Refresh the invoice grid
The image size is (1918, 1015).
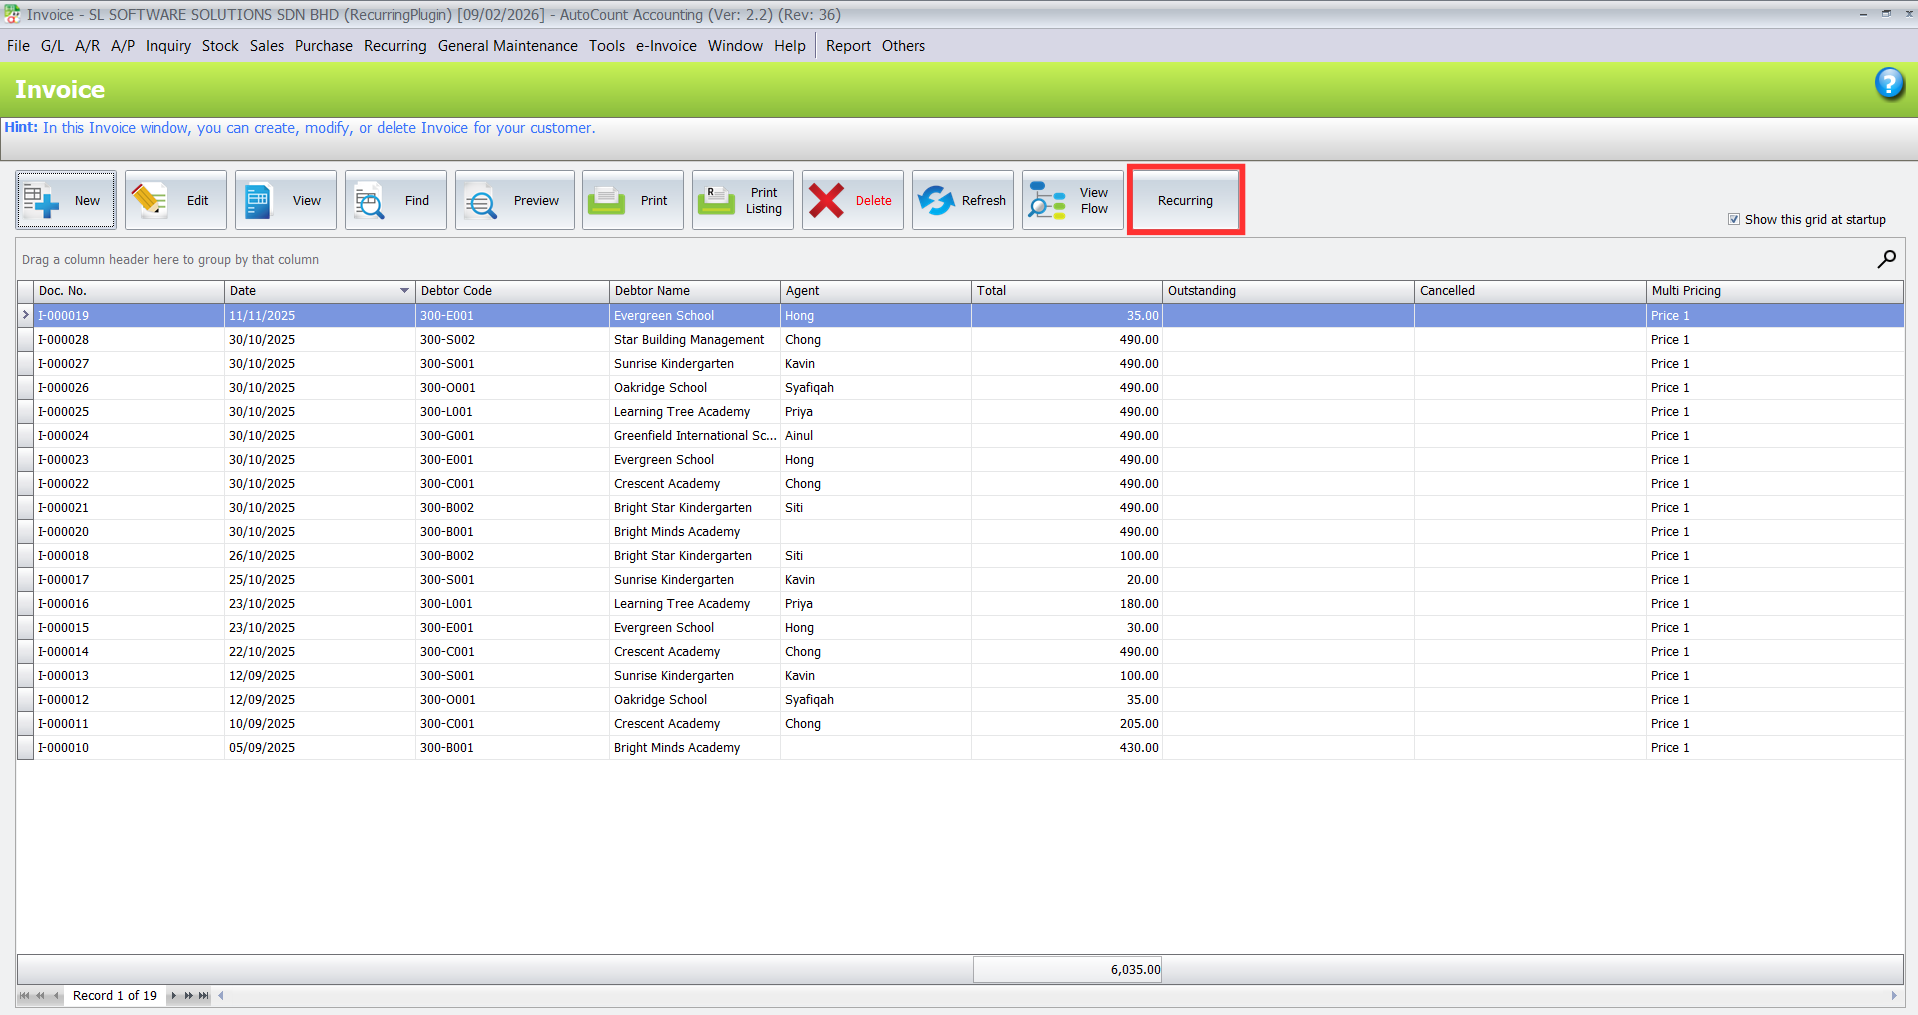(962, 199)
